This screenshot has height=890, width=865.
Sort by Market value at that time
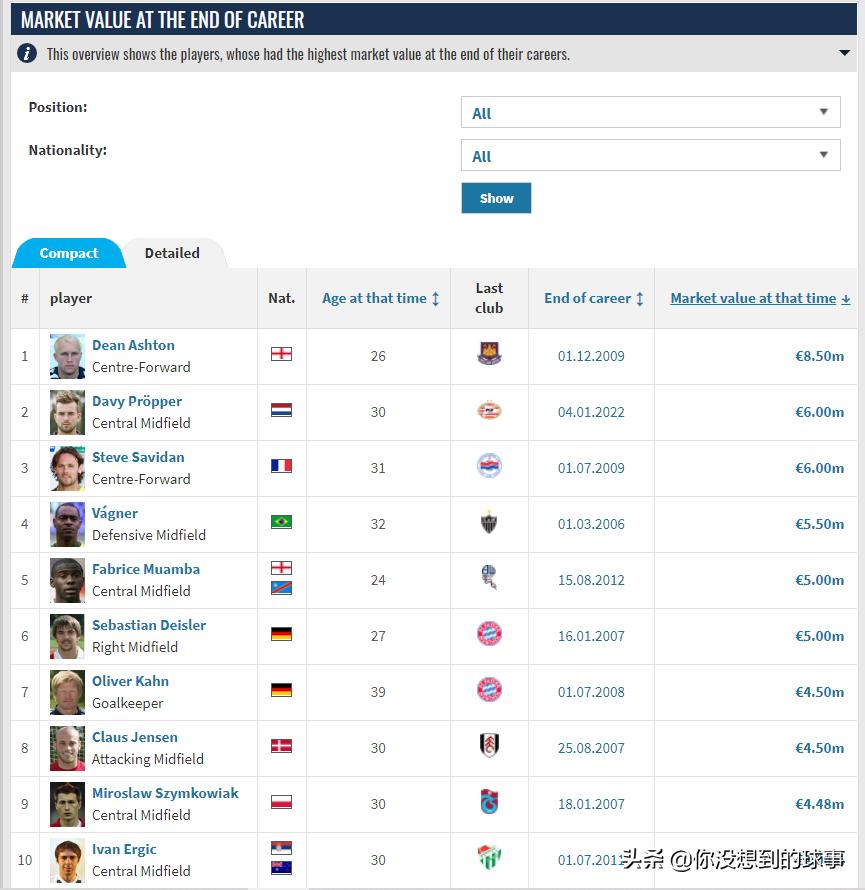click(760, 299)
